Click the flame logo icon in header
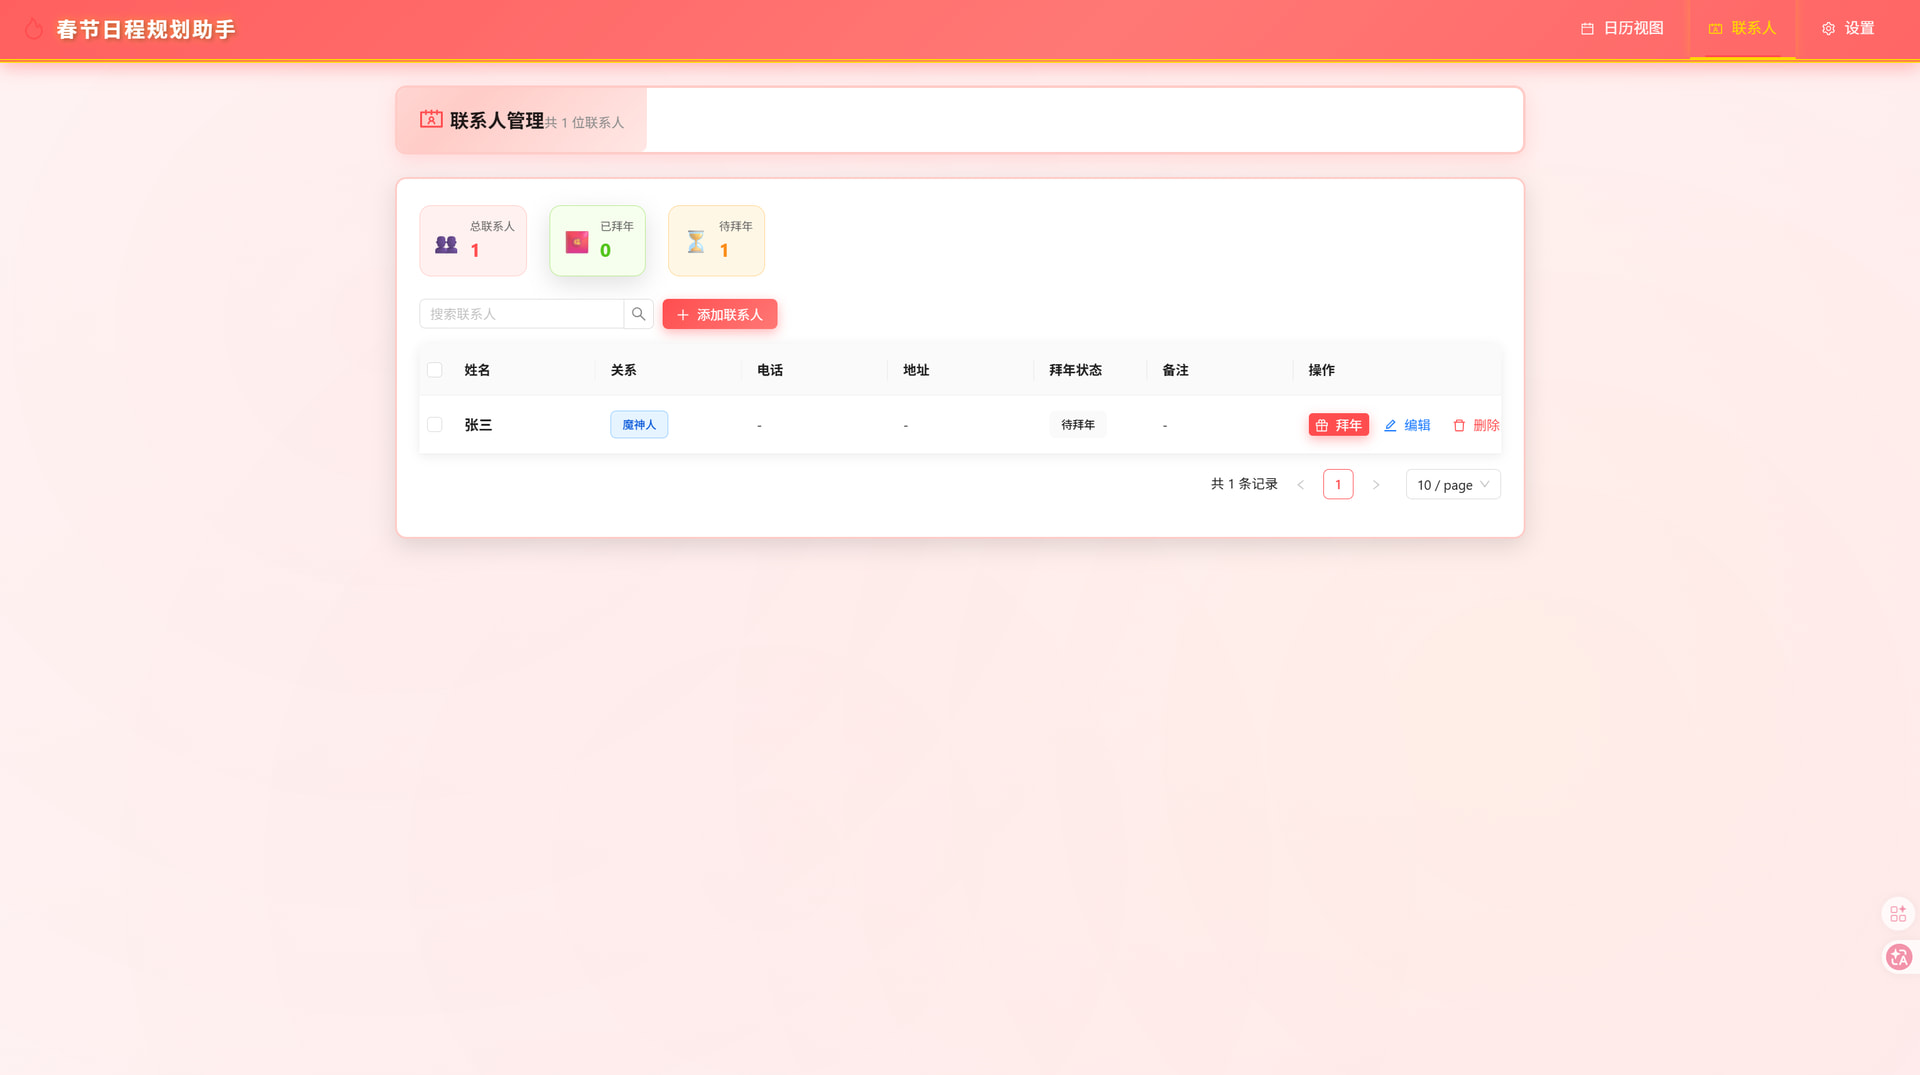This screenshot has width=1920, height=1075. pos(34,29)
